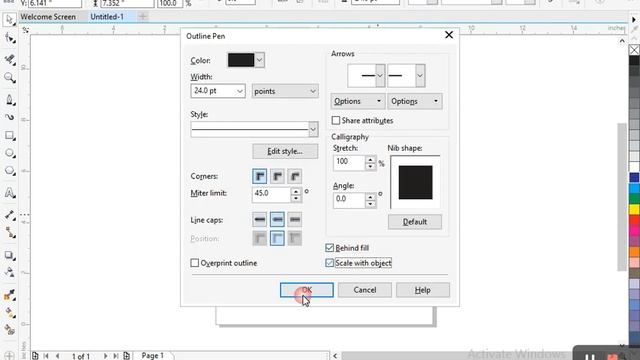
Task: Uncheck Scale with object checkbox
Action: [x=330, y=263]
